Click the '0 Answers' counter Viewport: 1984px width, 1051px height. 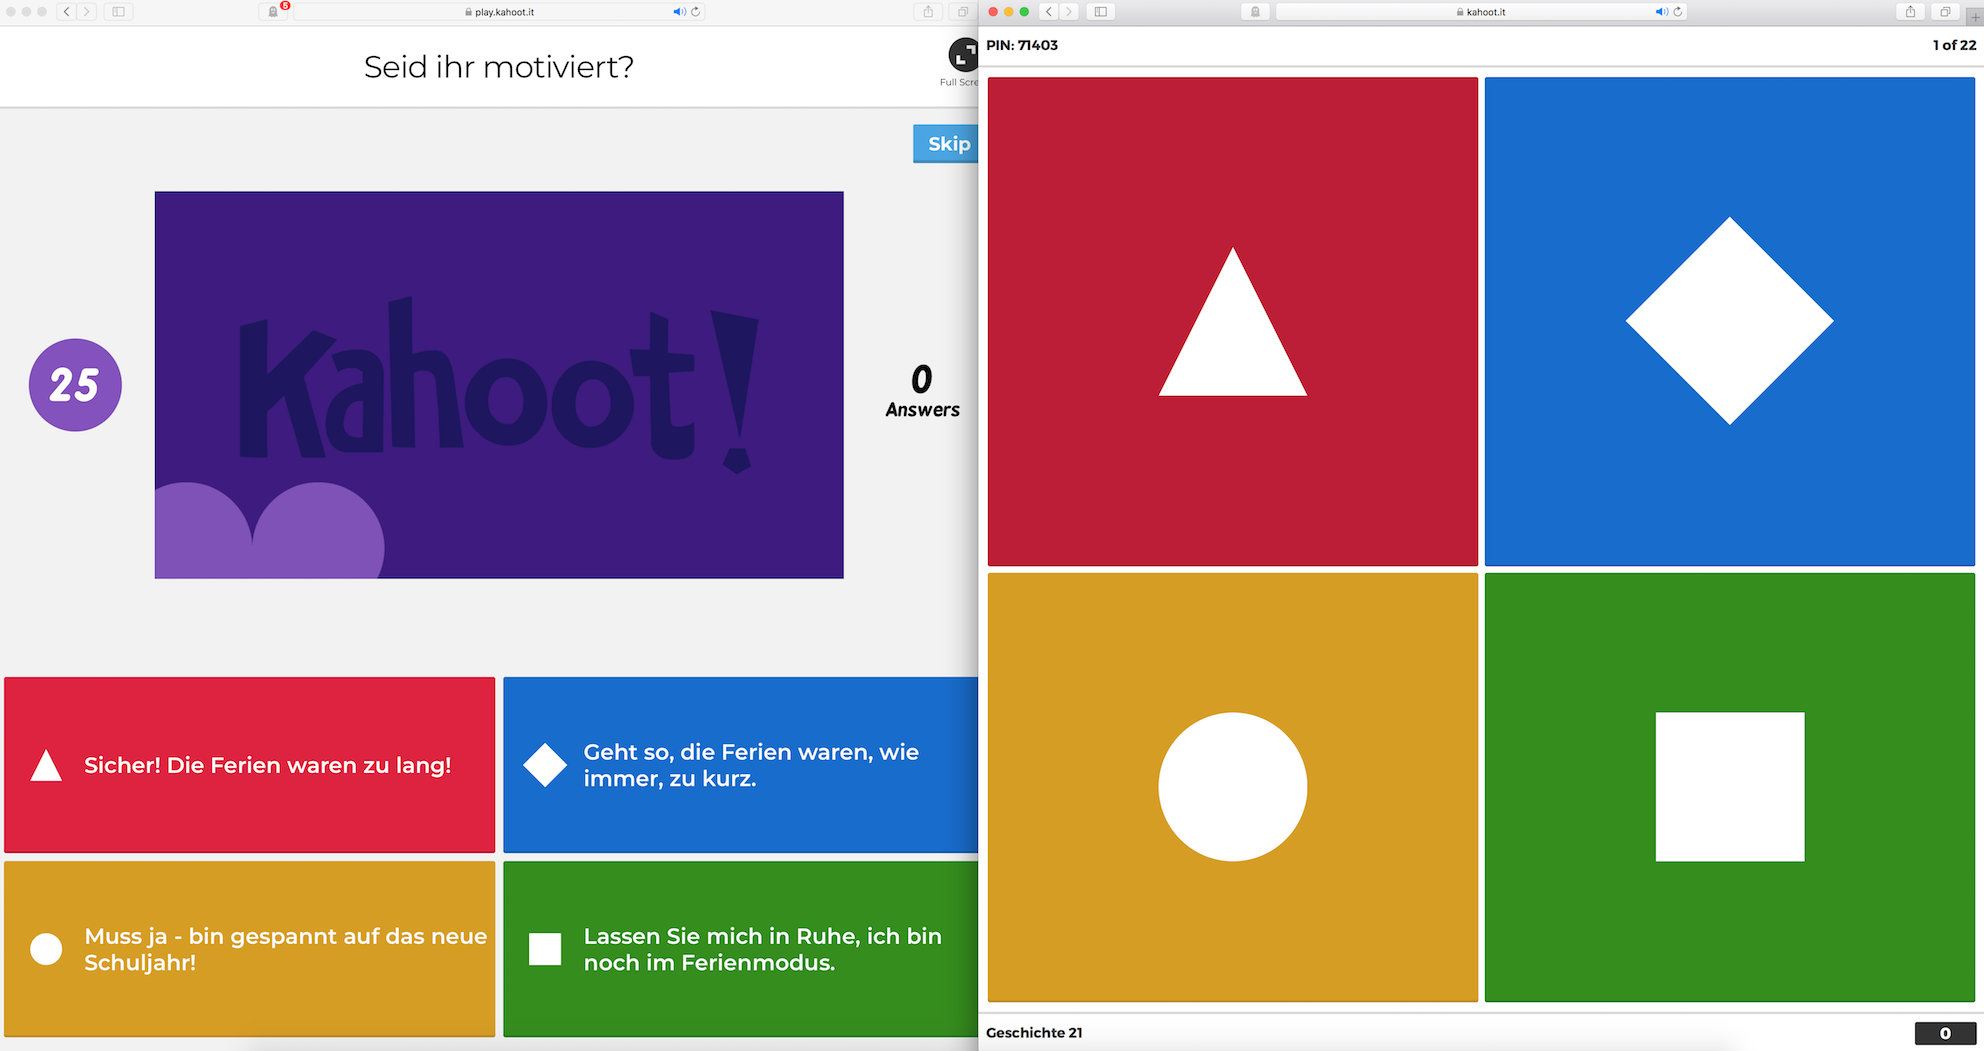tap(922, 391)
